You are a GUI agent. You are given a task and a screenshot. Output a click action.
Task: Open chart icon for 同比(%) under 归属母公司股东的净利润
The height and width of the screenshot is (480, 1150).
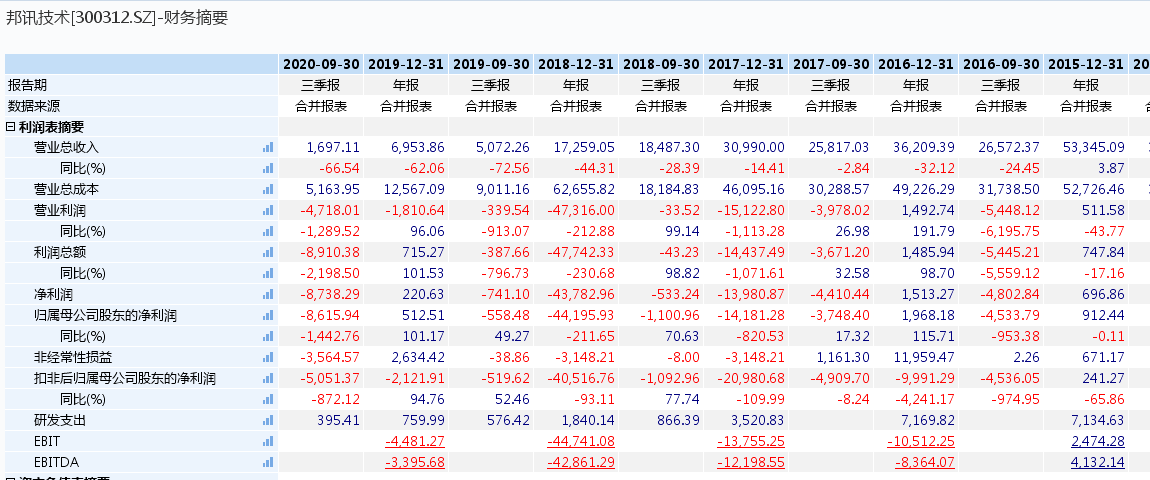[268, 337]
